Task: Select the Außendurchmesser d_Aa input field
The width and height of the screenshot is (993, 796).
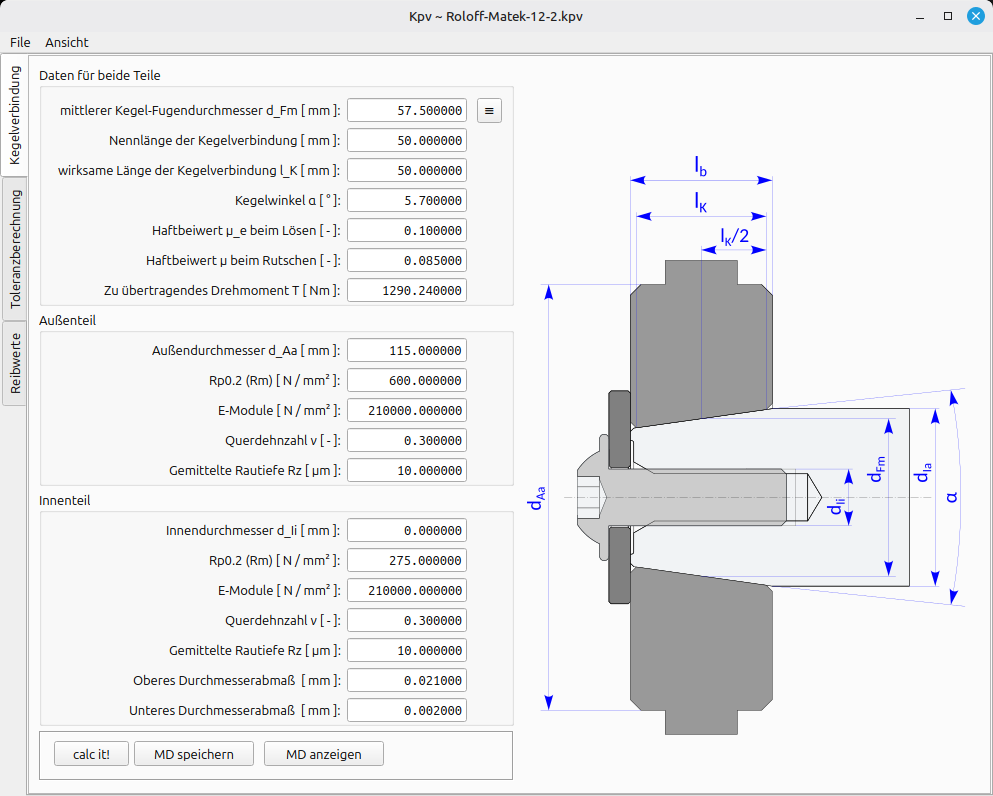Action: [x=407, y=351]
